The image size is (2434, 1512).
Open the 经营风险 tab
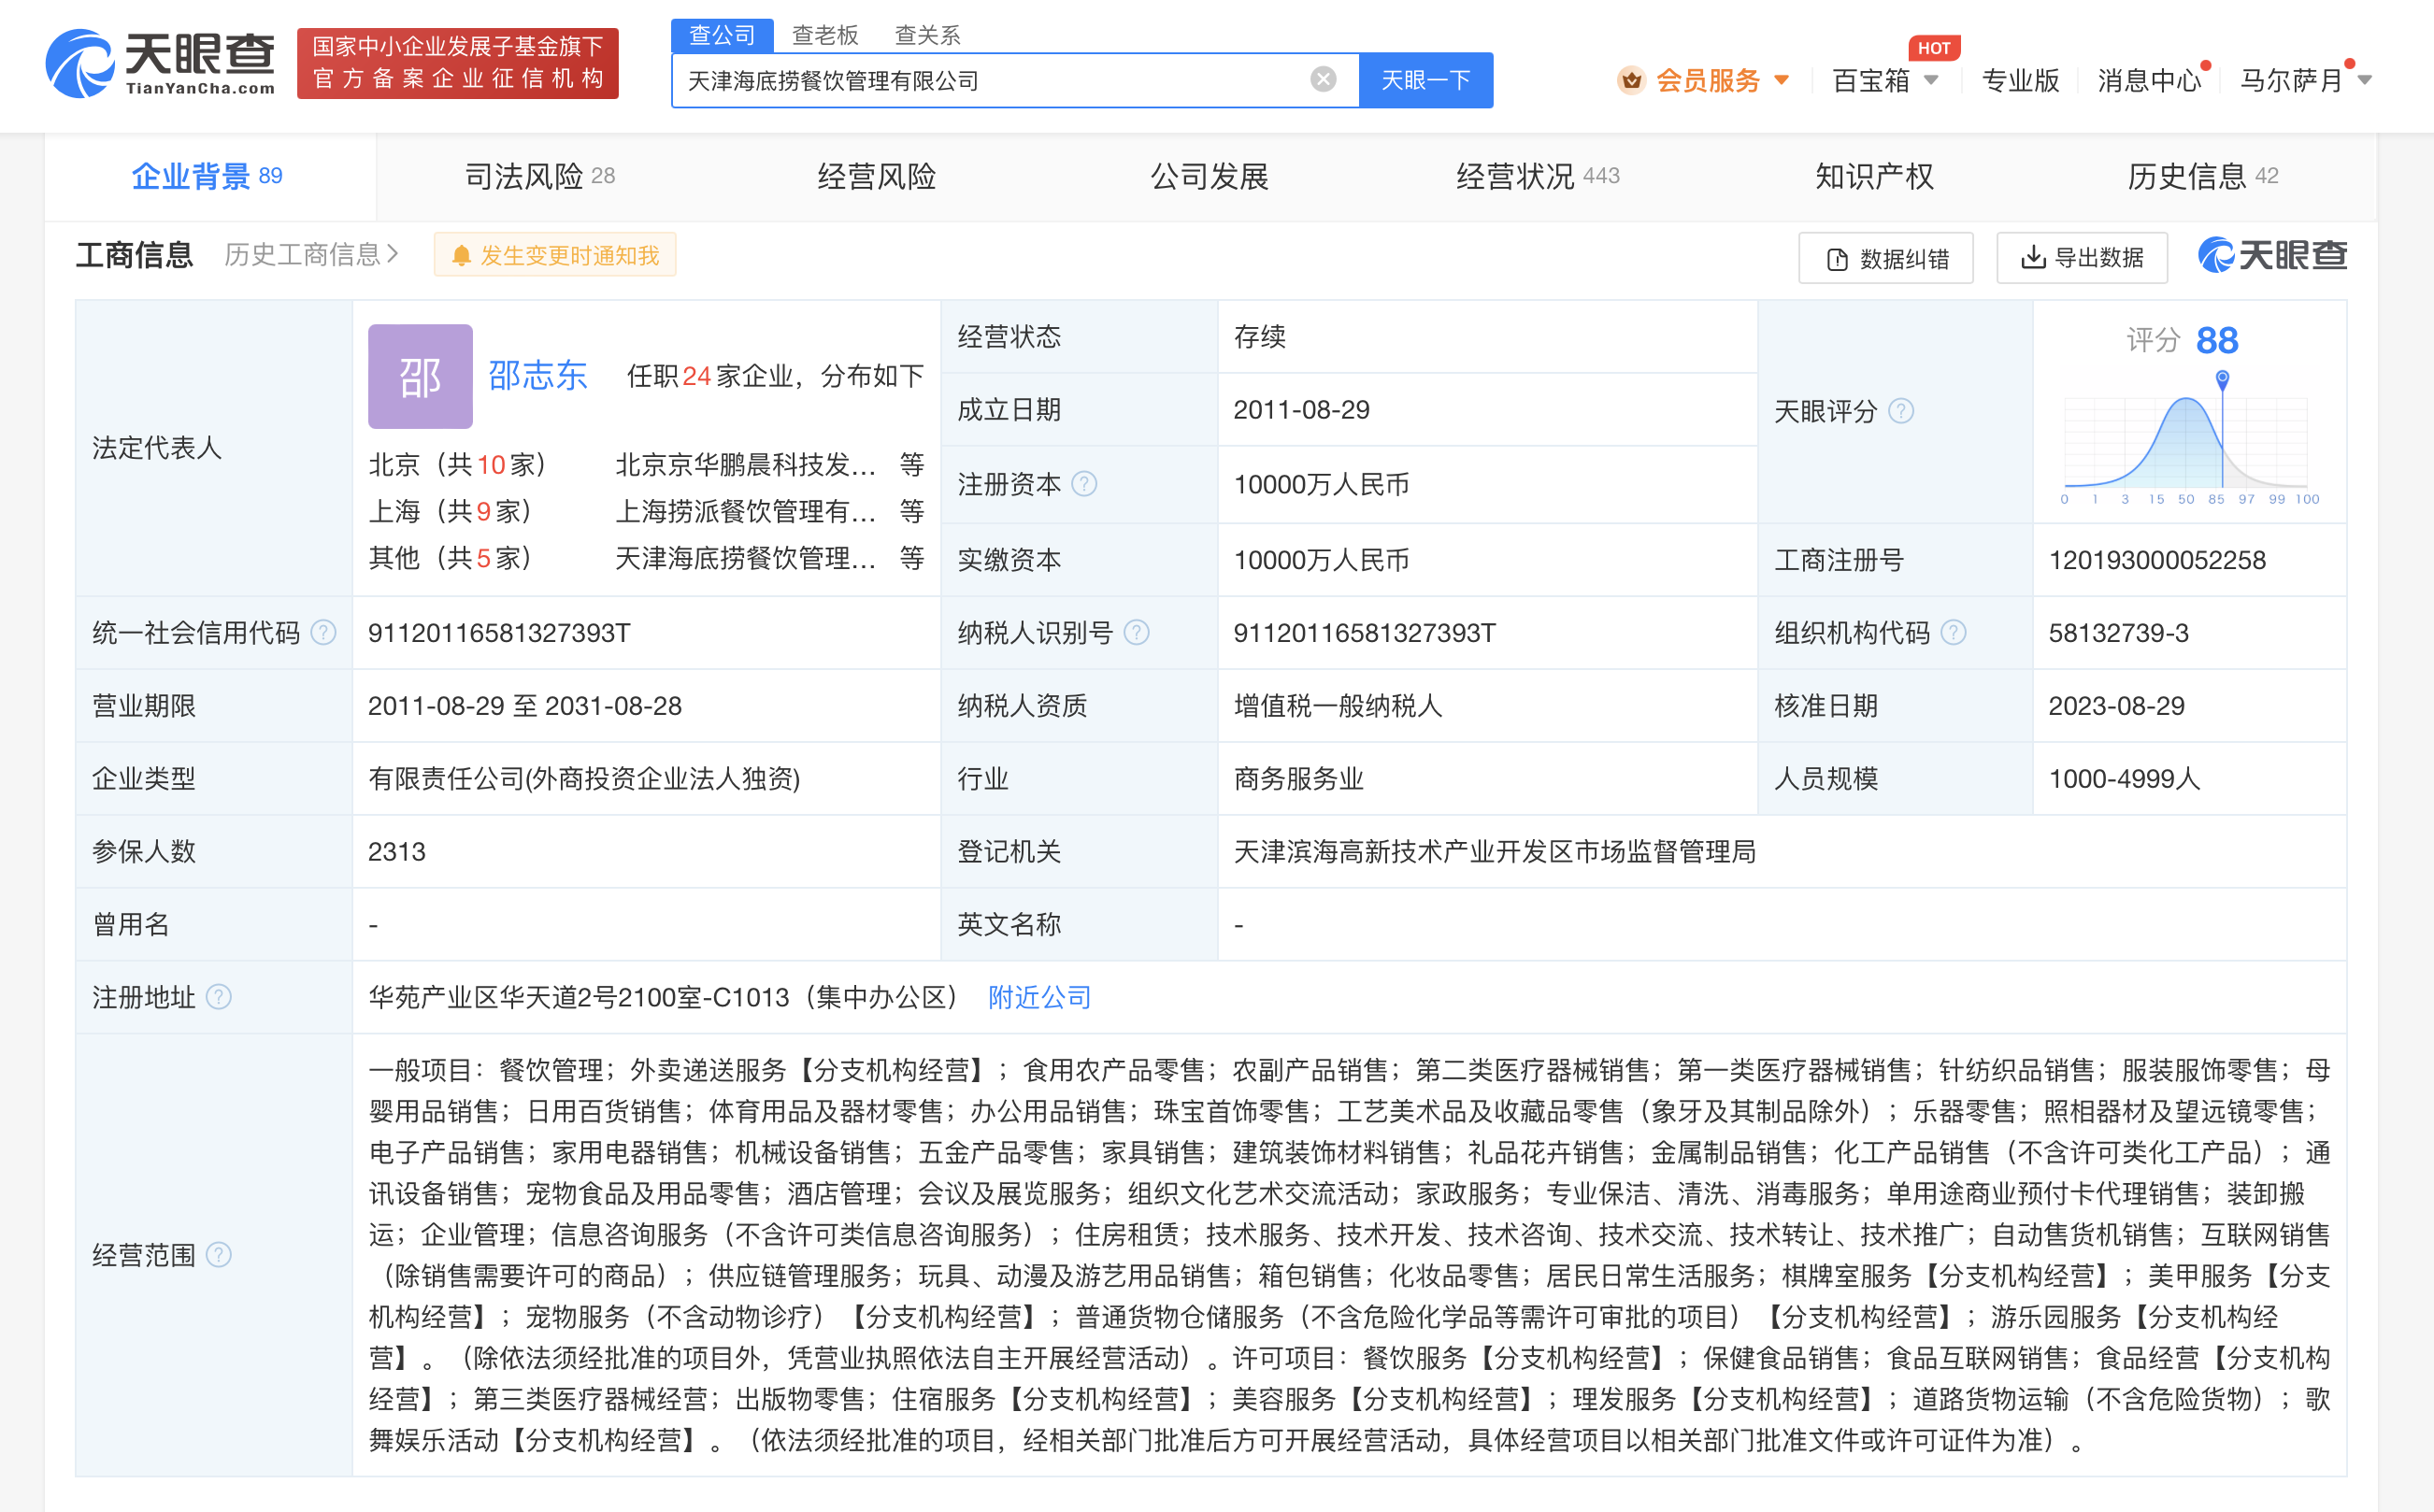point(876,176)
